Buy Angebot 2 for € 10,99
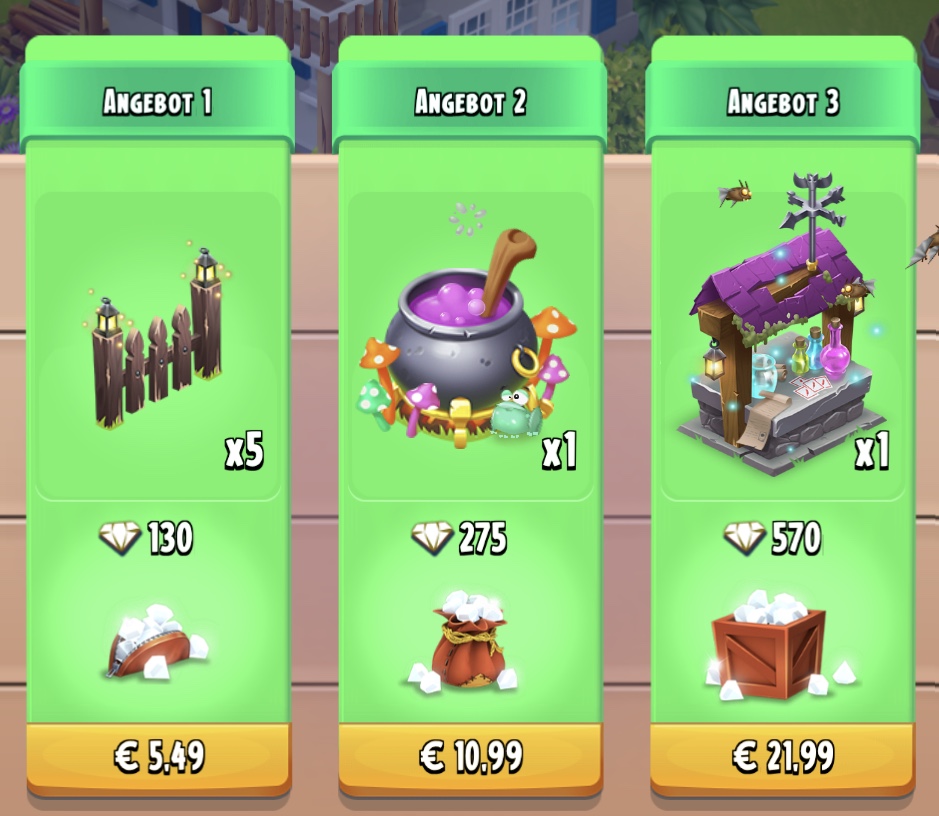 471,757
